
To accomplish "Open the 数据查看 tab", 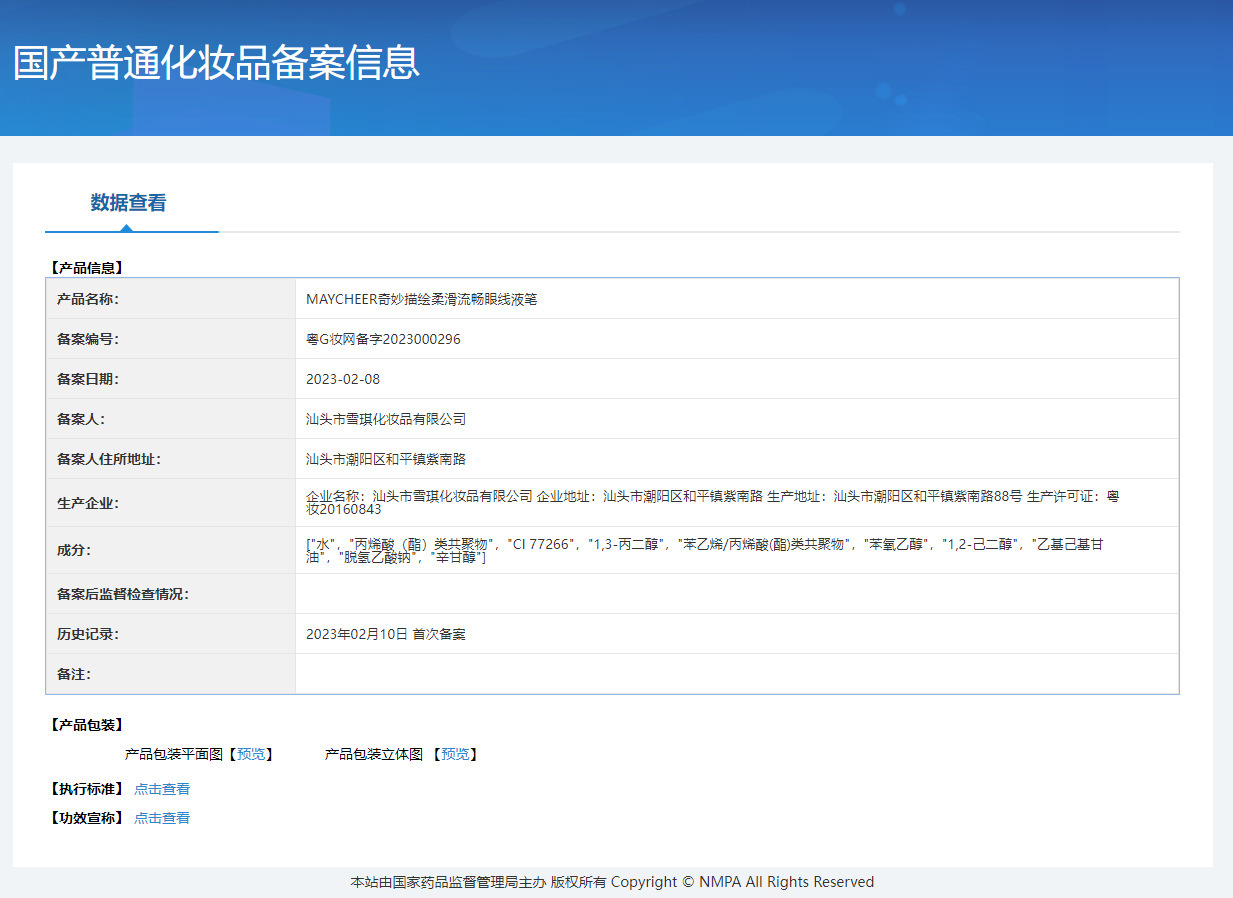I will pos(129,203).
